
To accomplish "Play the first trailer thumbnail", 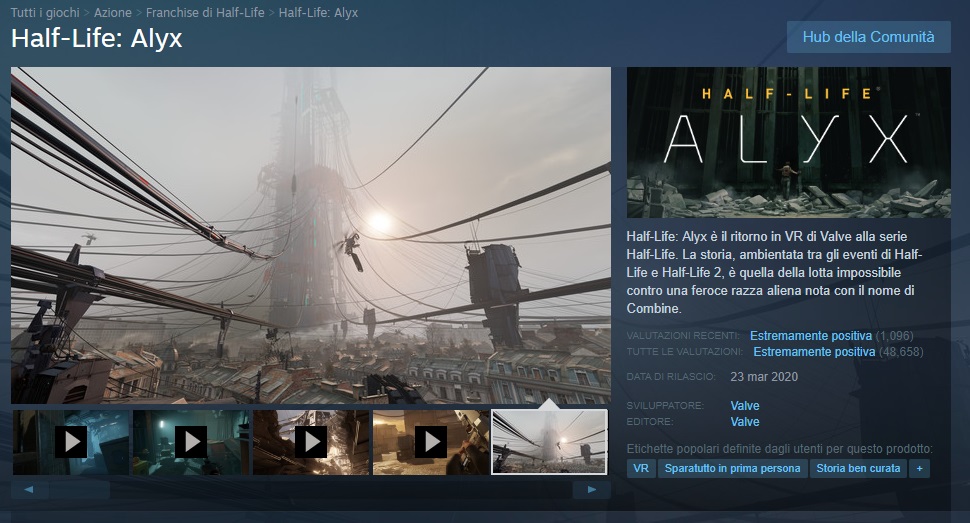I will [71, 442].
